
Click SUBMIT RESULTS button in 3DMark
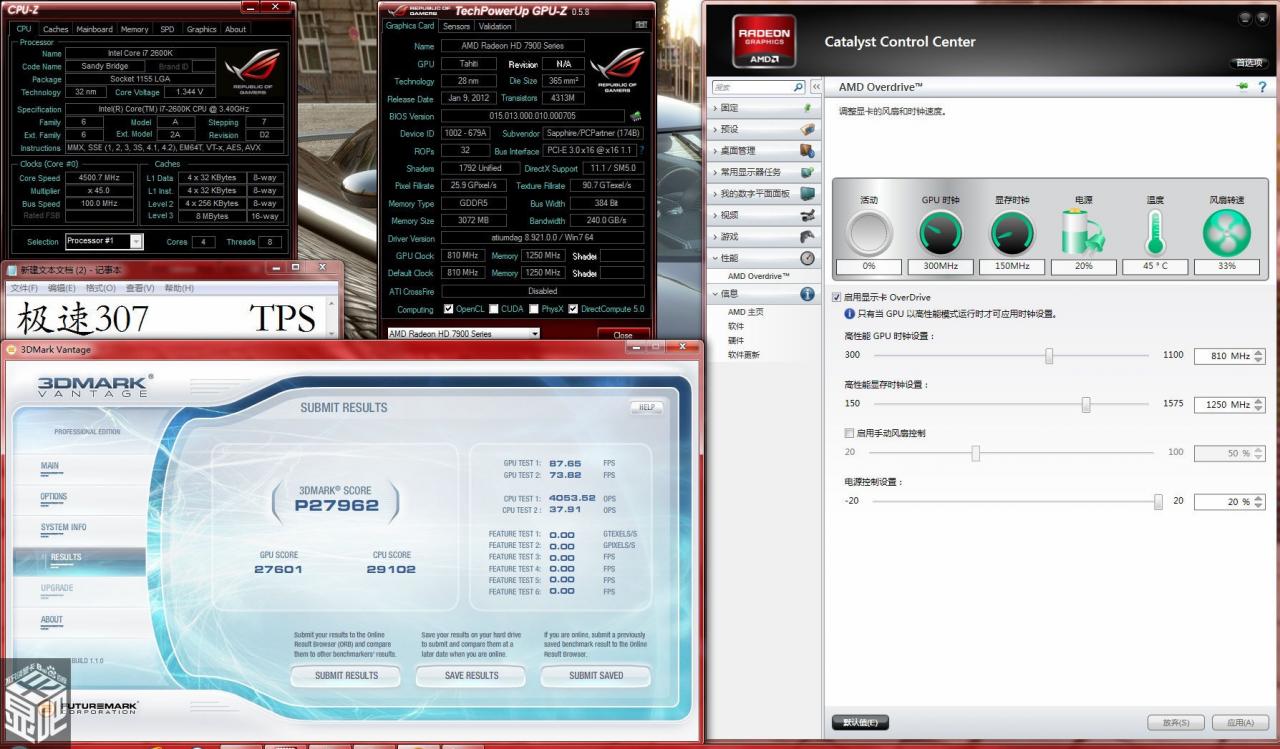pos(346,676)
